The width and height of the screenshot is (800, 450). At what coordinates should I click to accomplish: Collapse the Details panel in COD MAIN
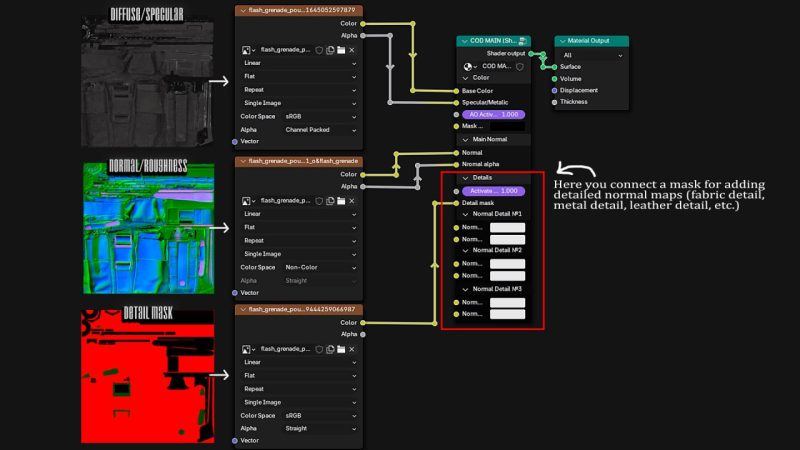pos(465,178)
